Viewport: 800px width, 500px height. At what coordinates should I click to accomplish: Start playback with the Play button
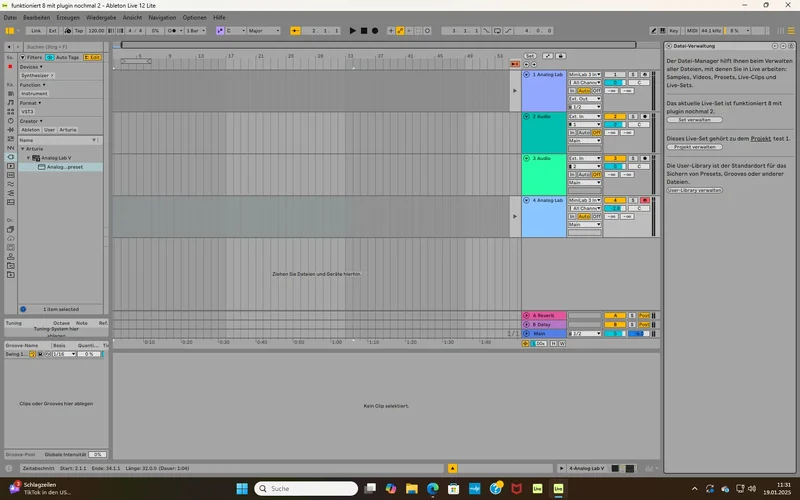pyautogui.click(x=352, y=31)
